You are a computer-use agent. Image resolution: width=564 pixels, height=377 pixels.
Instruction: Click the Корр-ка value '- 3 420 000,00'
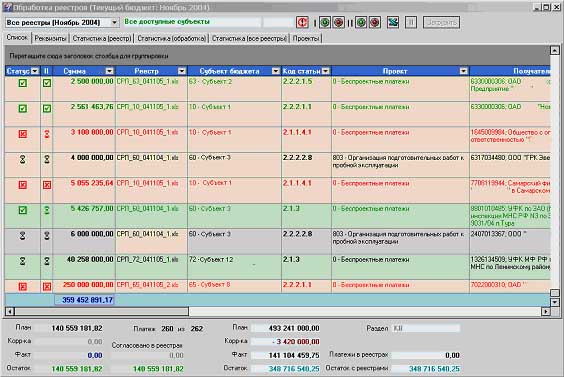(286, 341)
